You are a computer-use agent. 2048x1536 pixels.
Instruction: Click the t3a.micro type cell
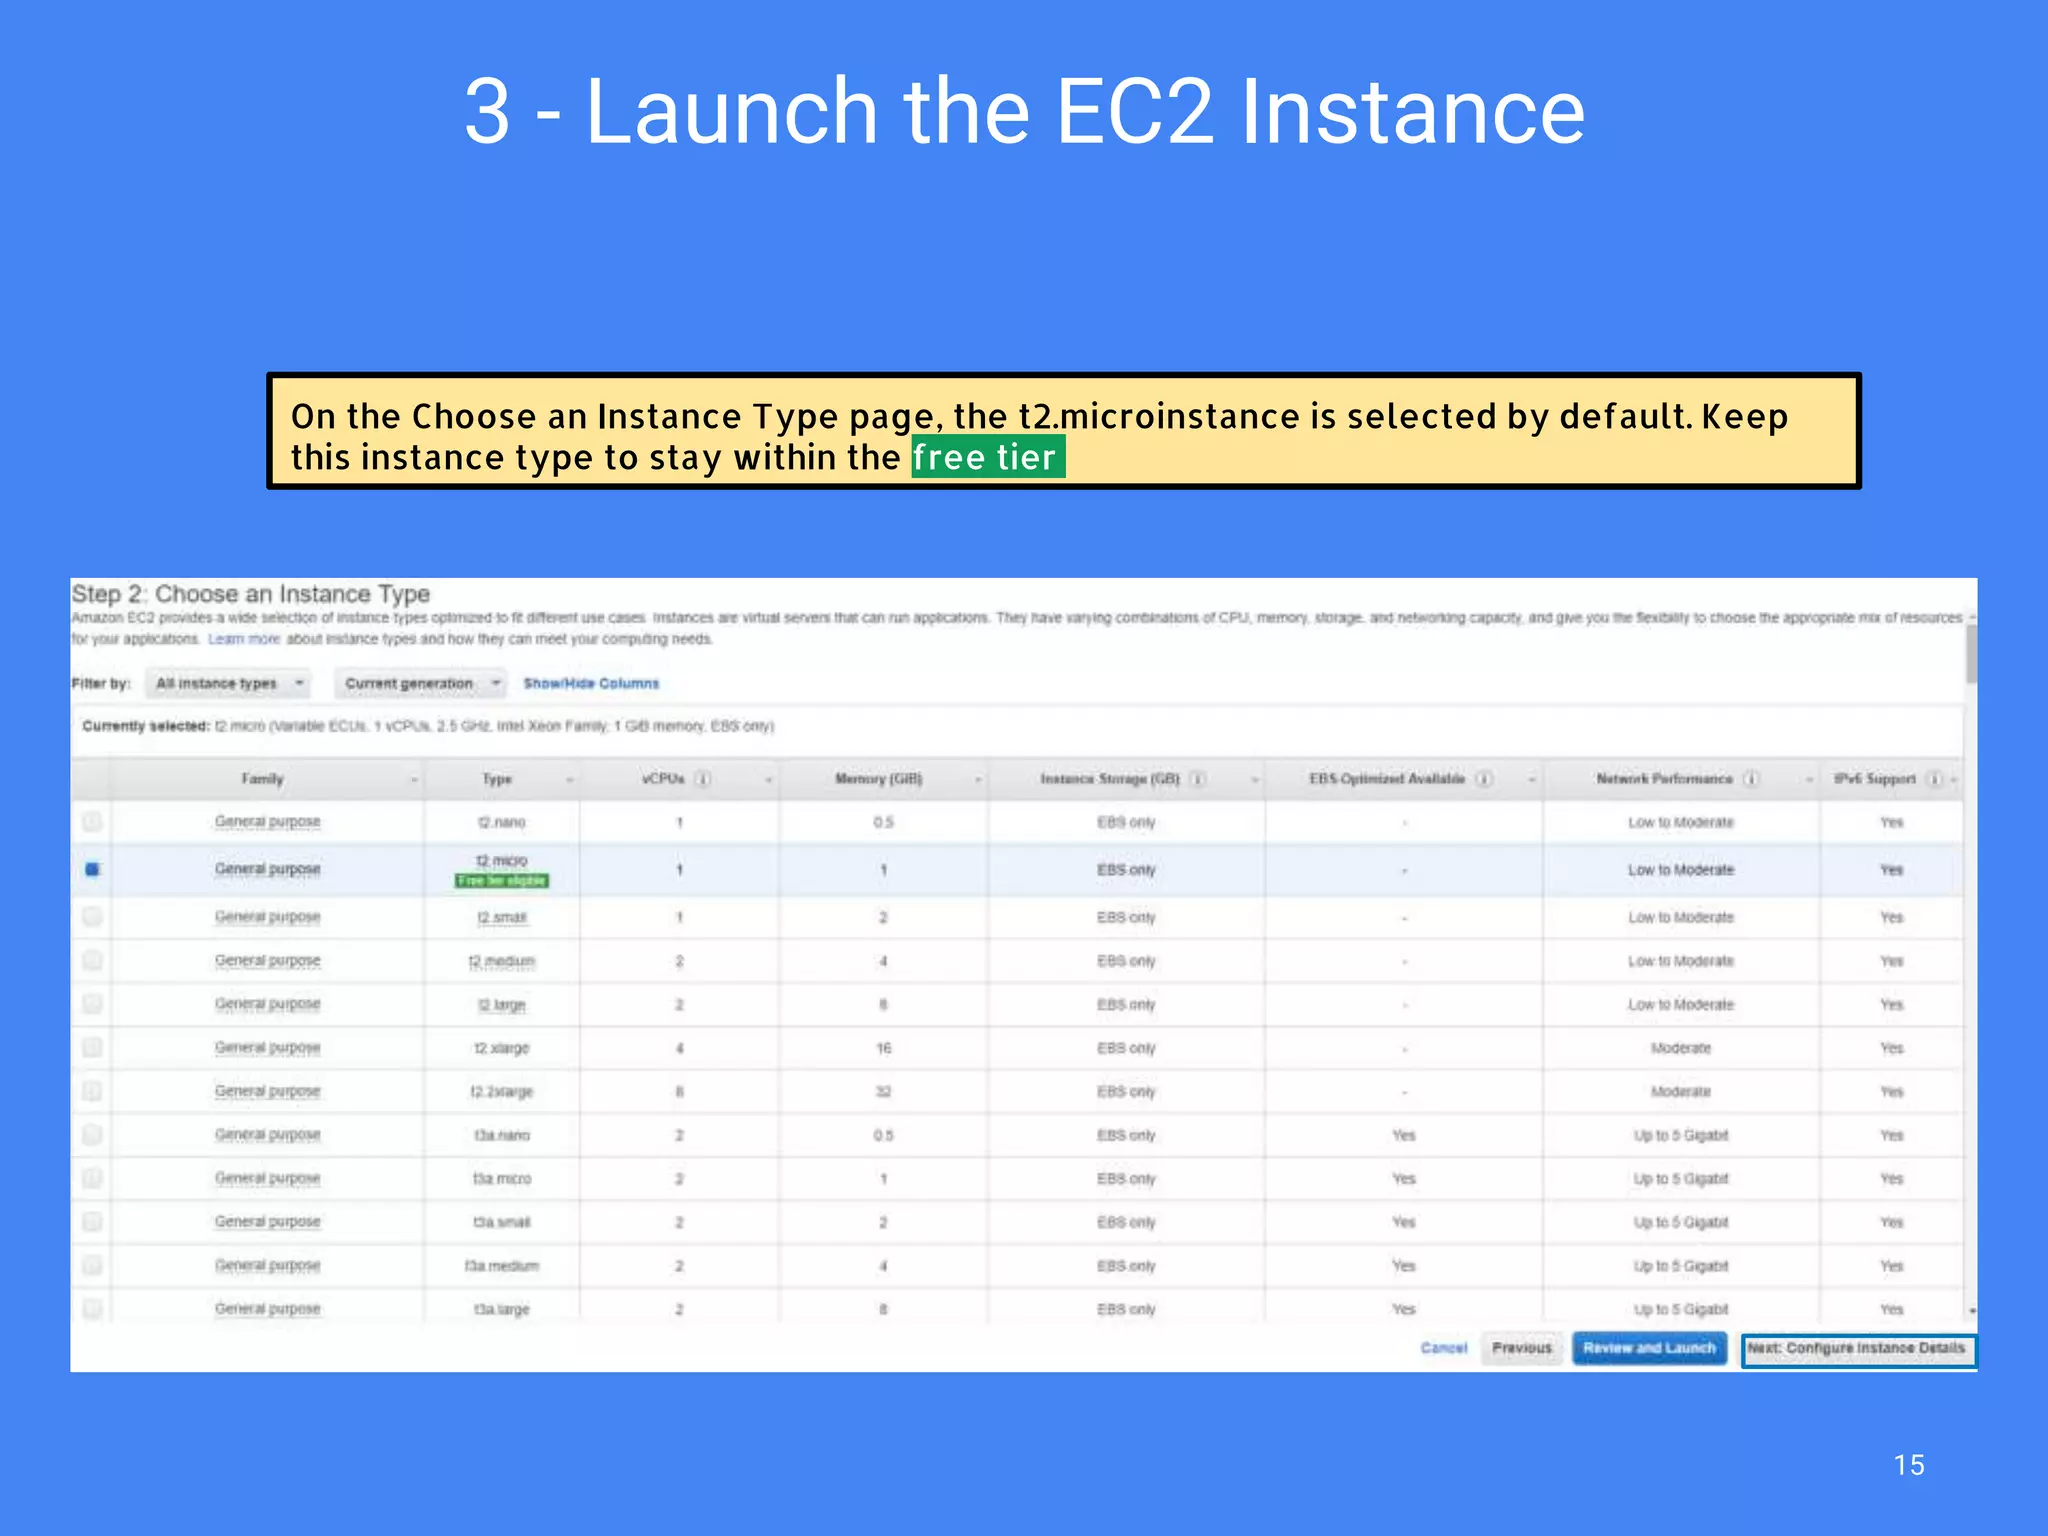tap(502, 1179)
